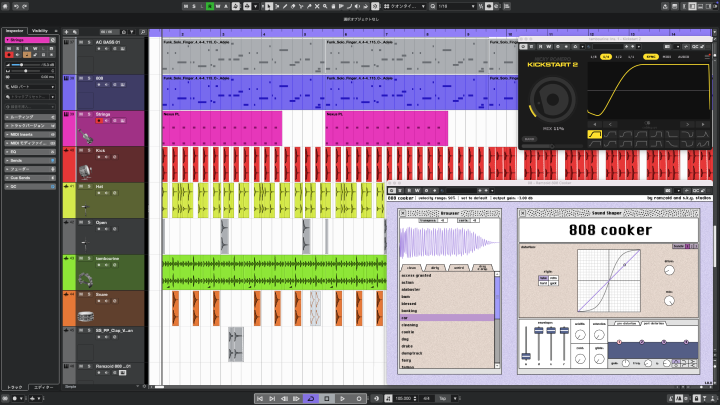720x405 pixels.
Task: Toggle the green R read automation button
Action: point(210,6)
